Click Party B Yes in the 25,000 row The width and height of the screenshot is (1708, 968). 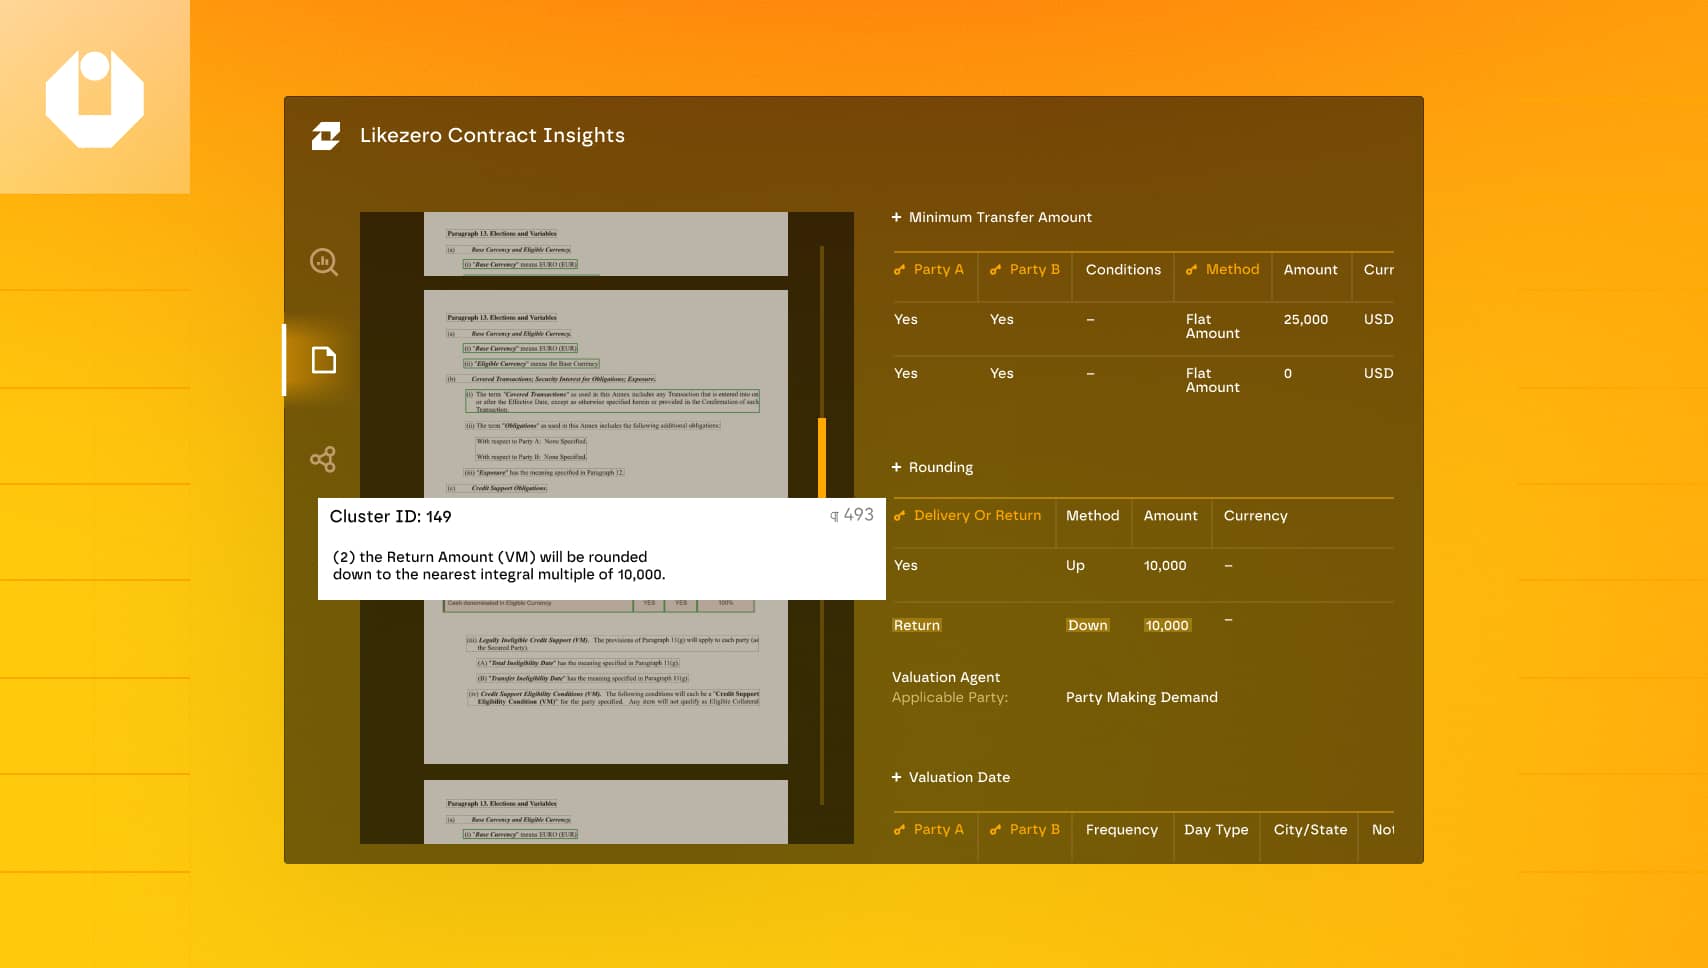point(1001,320)
